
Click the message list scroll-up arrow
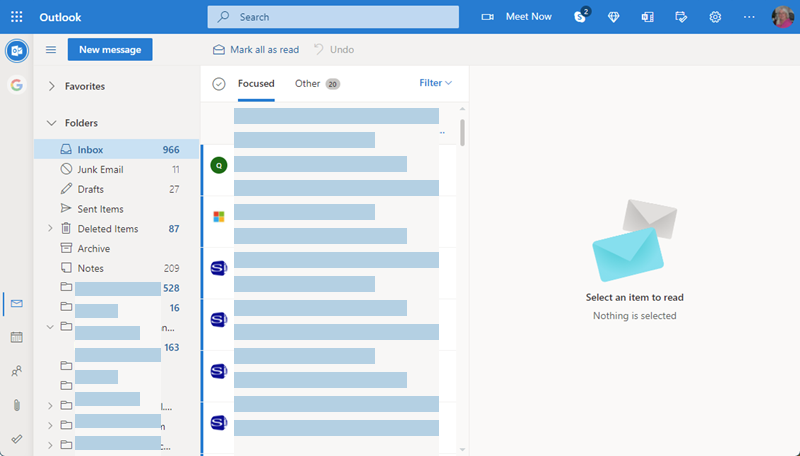click(x=462, y=109)
